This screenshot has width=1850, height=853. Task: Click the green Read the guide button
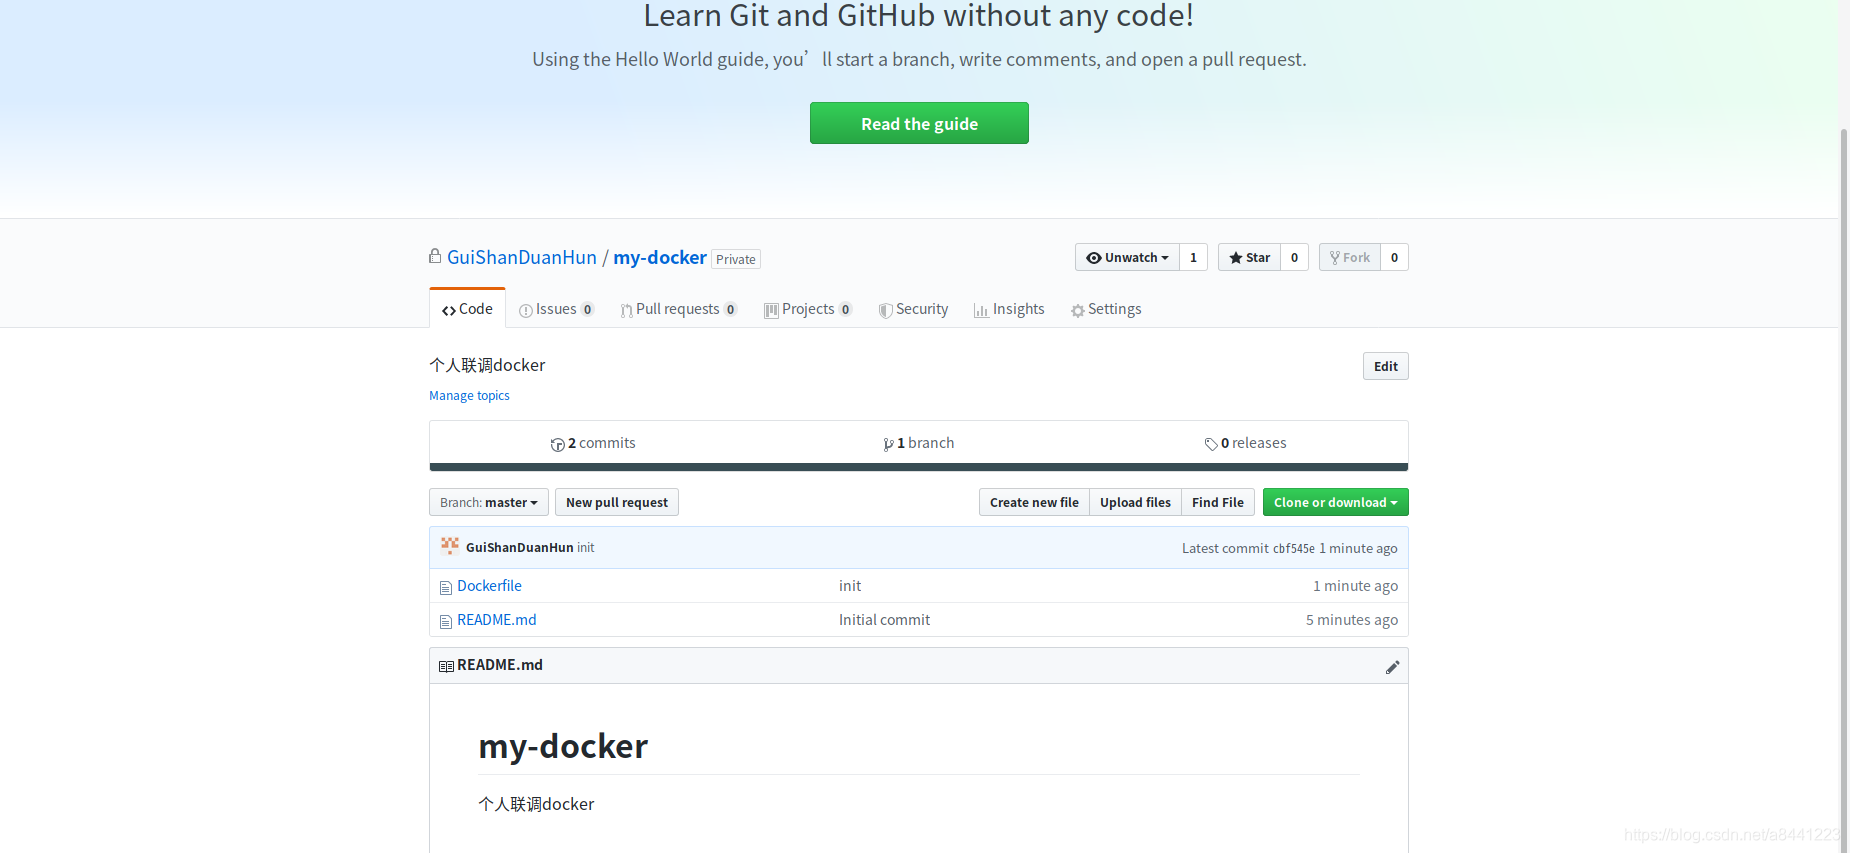pyautogui.click(x=919, y=123)
